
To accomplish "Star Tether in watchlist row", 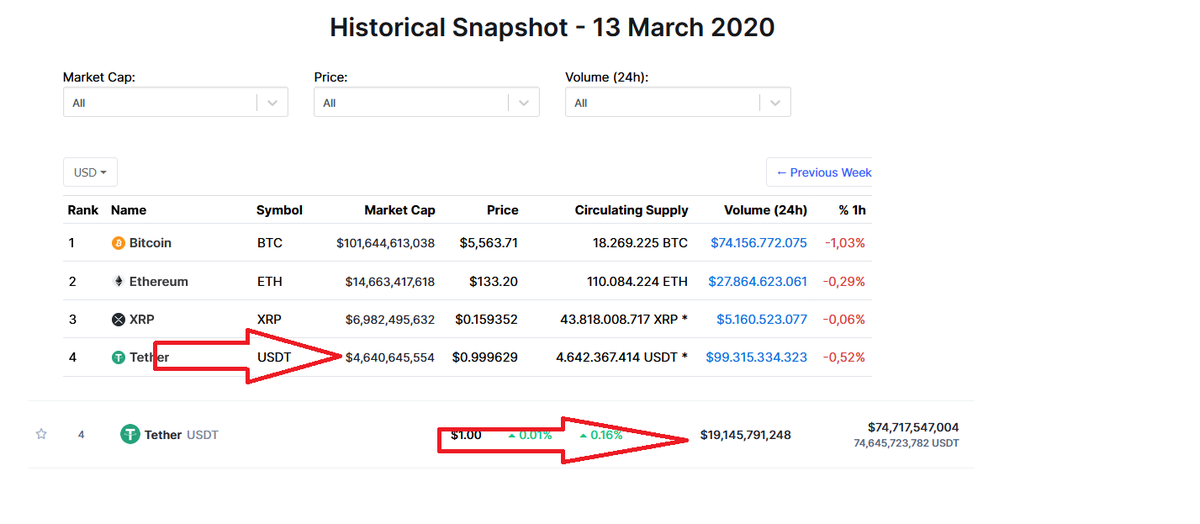I will (x=41, y=434).
